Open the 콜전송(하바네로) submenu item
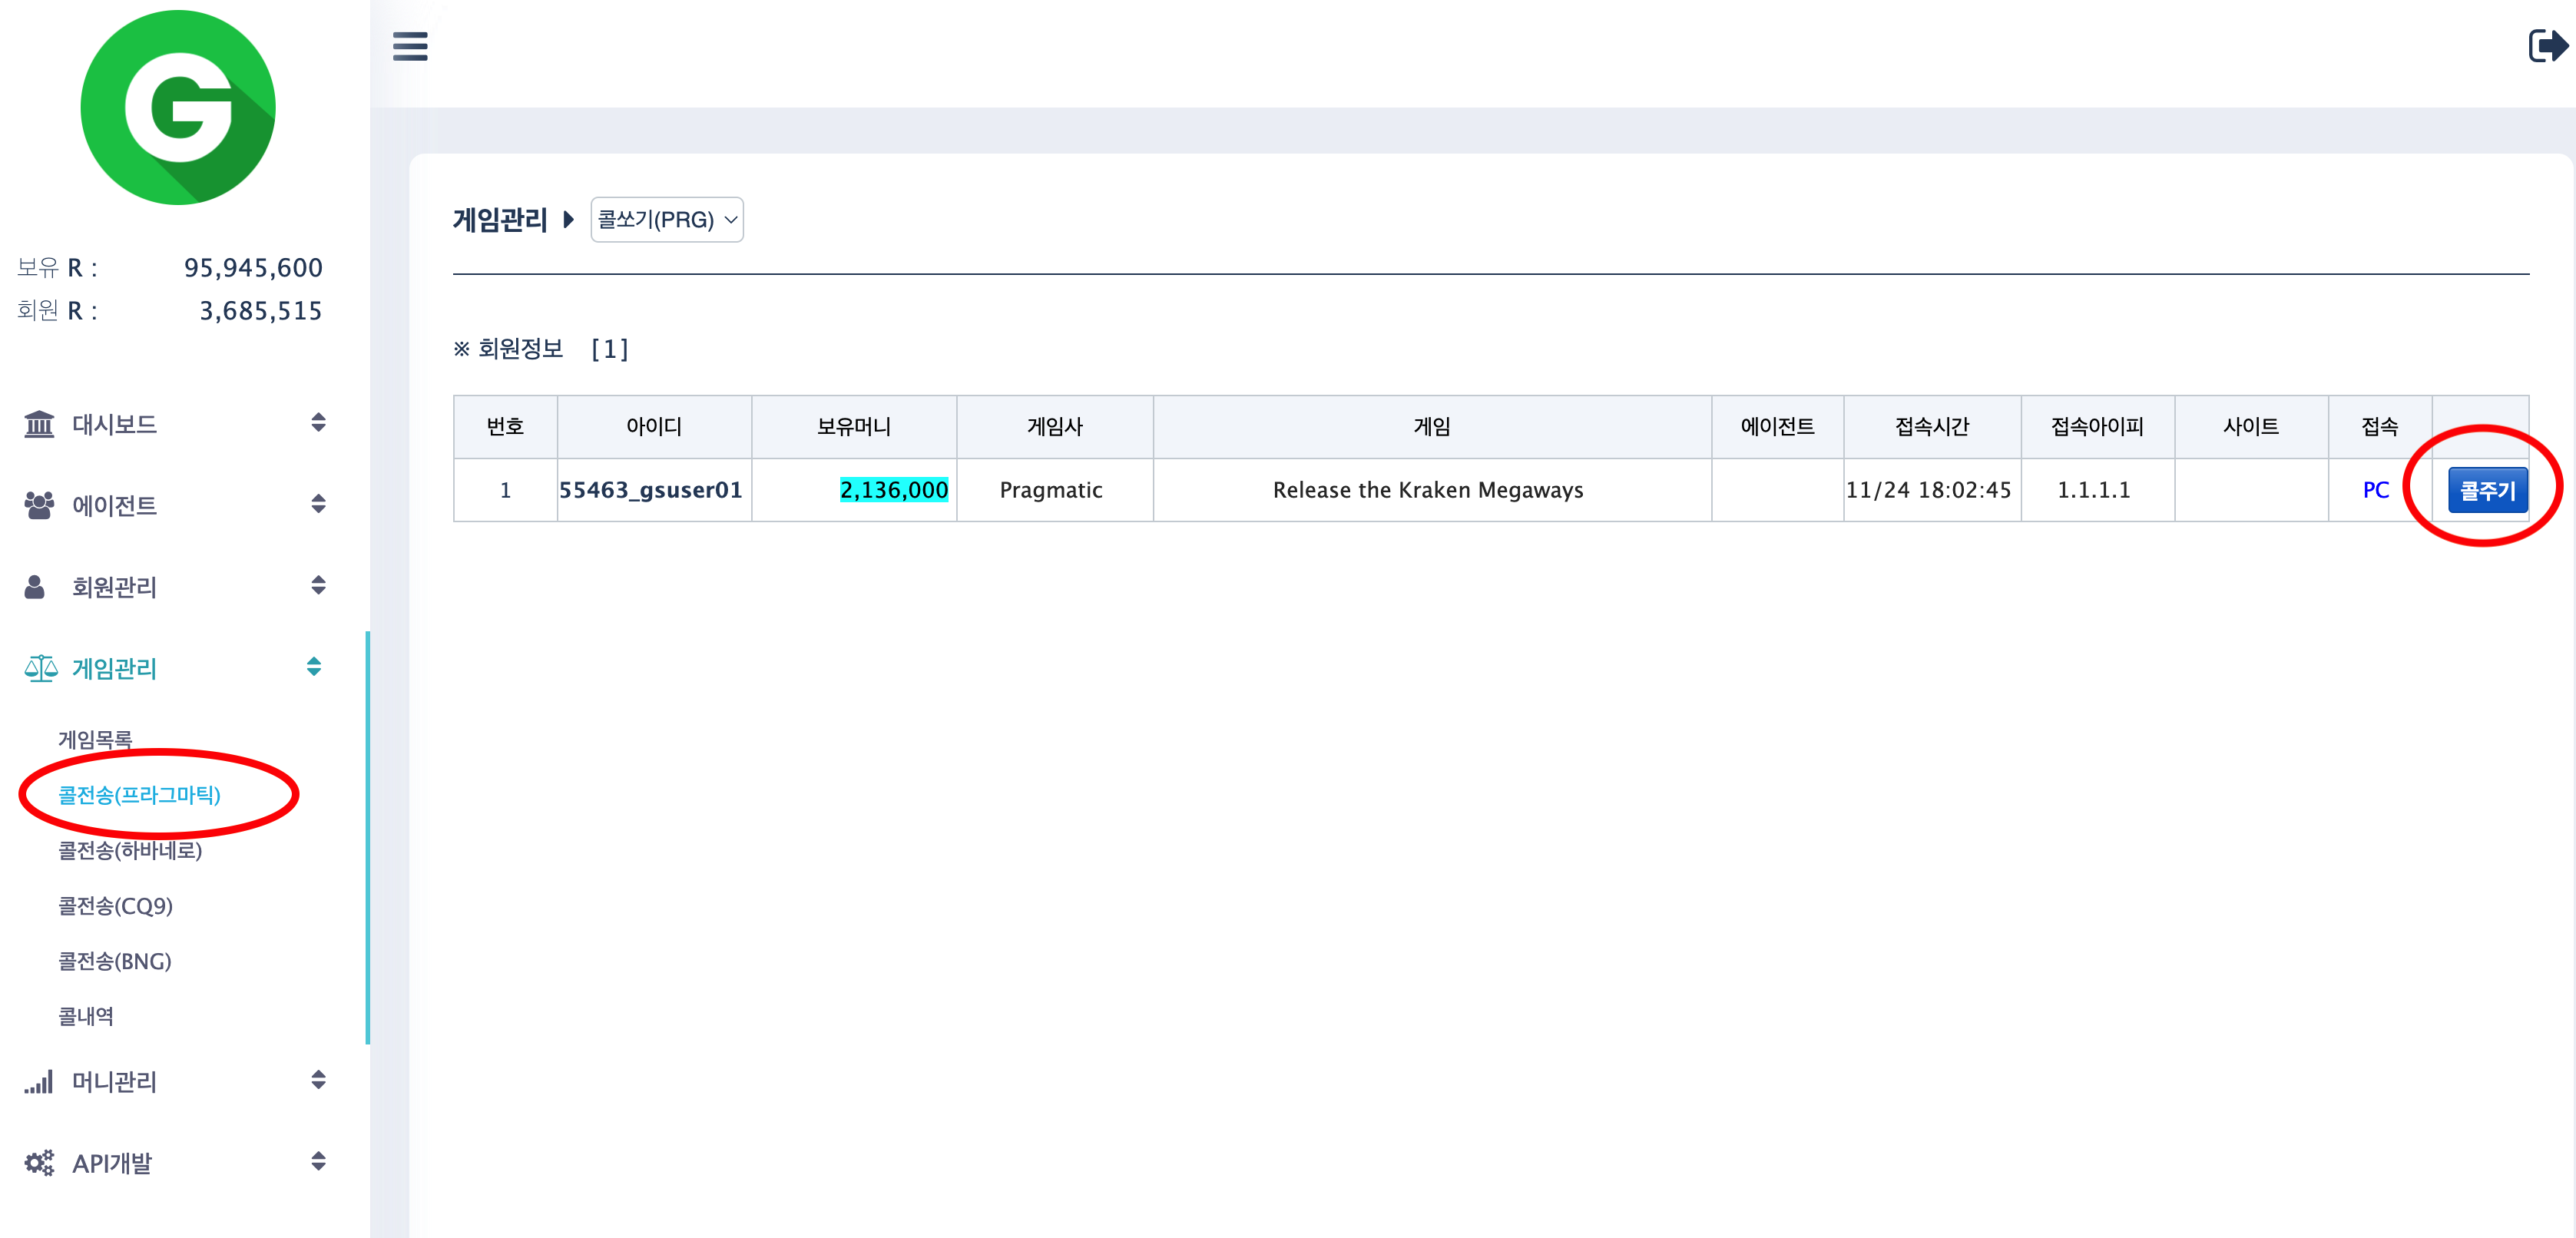The image size is (2576, 1238). (x=130, y=851)
